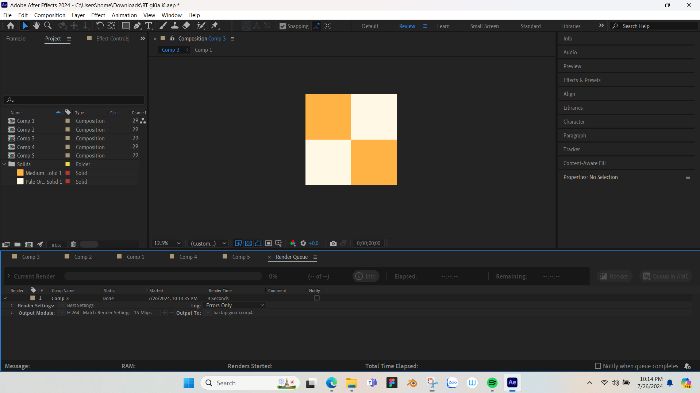Show hidden panel tabs chevron in Project panel
This screenshot has height=393, width=700.
142,39
